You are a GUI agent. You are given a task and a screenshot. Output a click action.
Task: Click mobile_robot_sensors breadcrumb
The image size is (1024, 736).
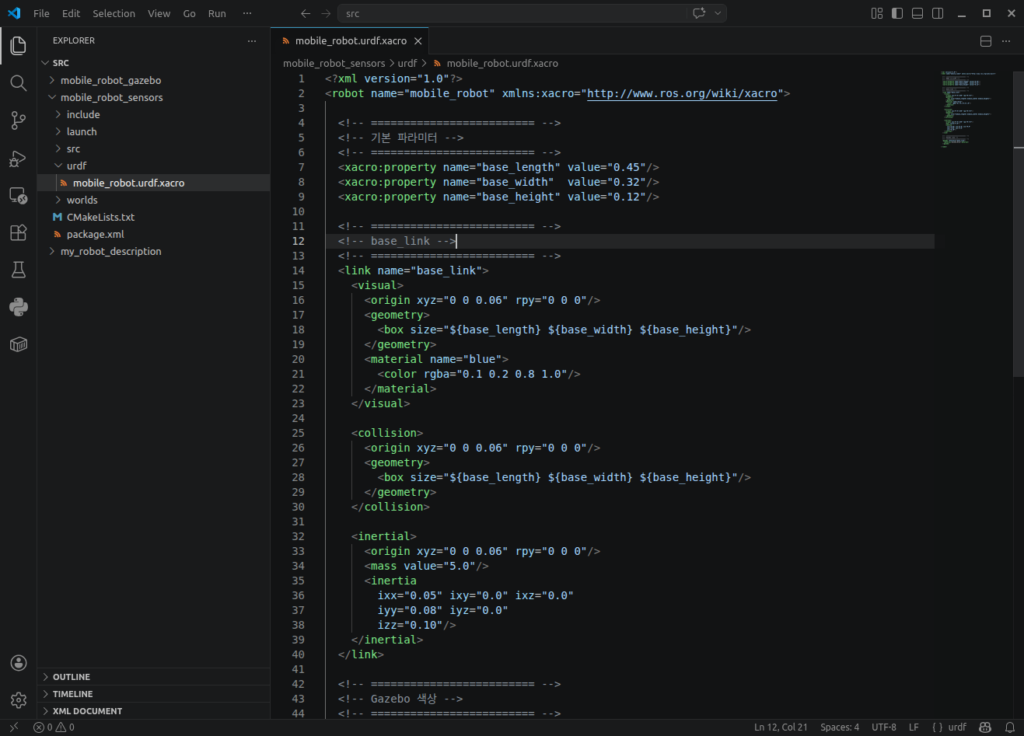[334, 63]
